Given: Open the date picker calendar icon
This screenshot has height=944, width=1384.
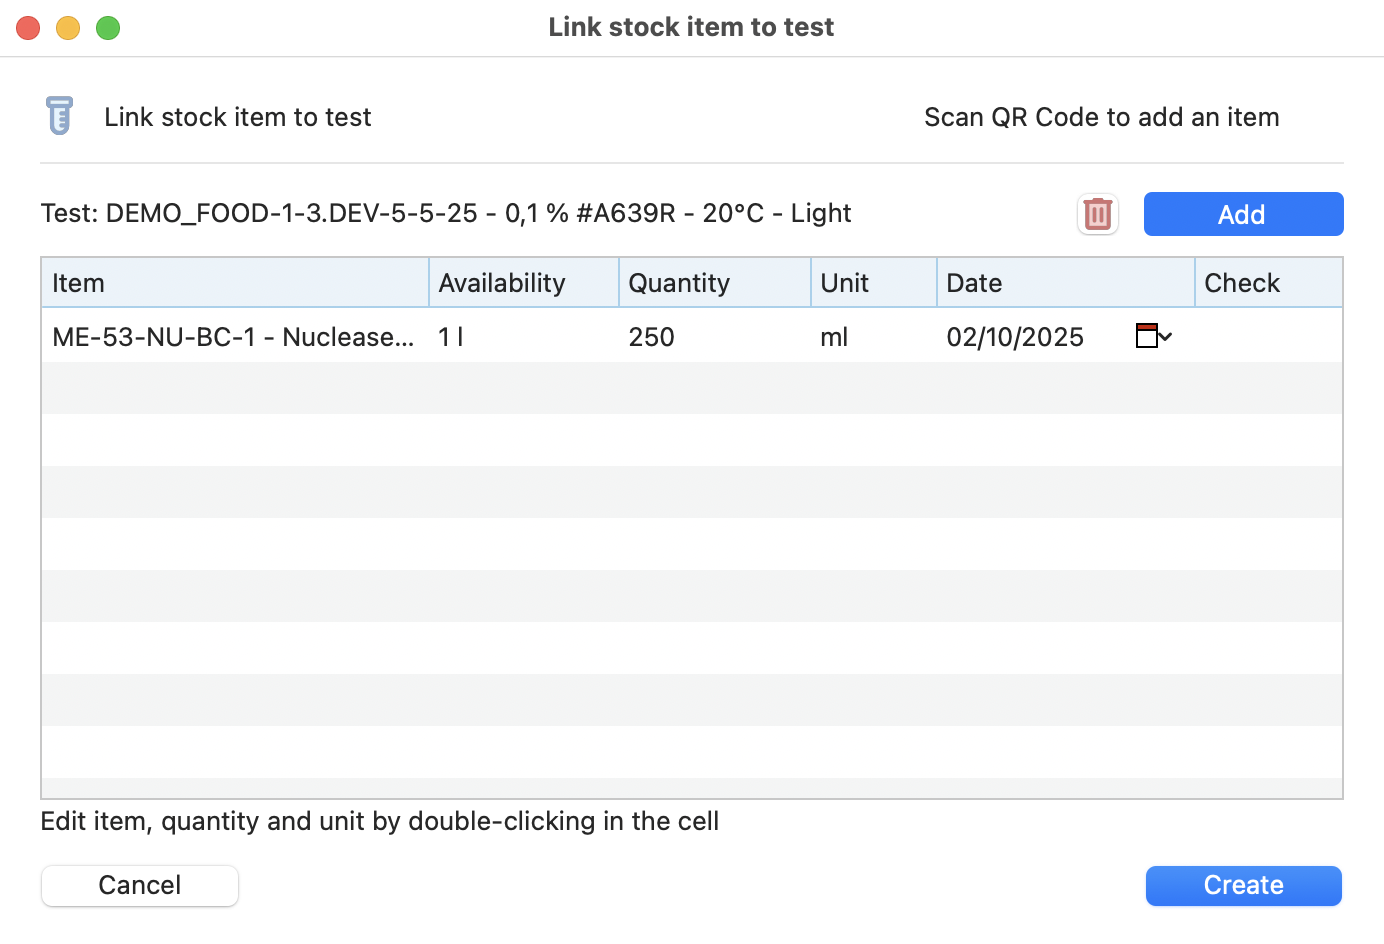Looking at the screenshot, I should click(1153, 336).
